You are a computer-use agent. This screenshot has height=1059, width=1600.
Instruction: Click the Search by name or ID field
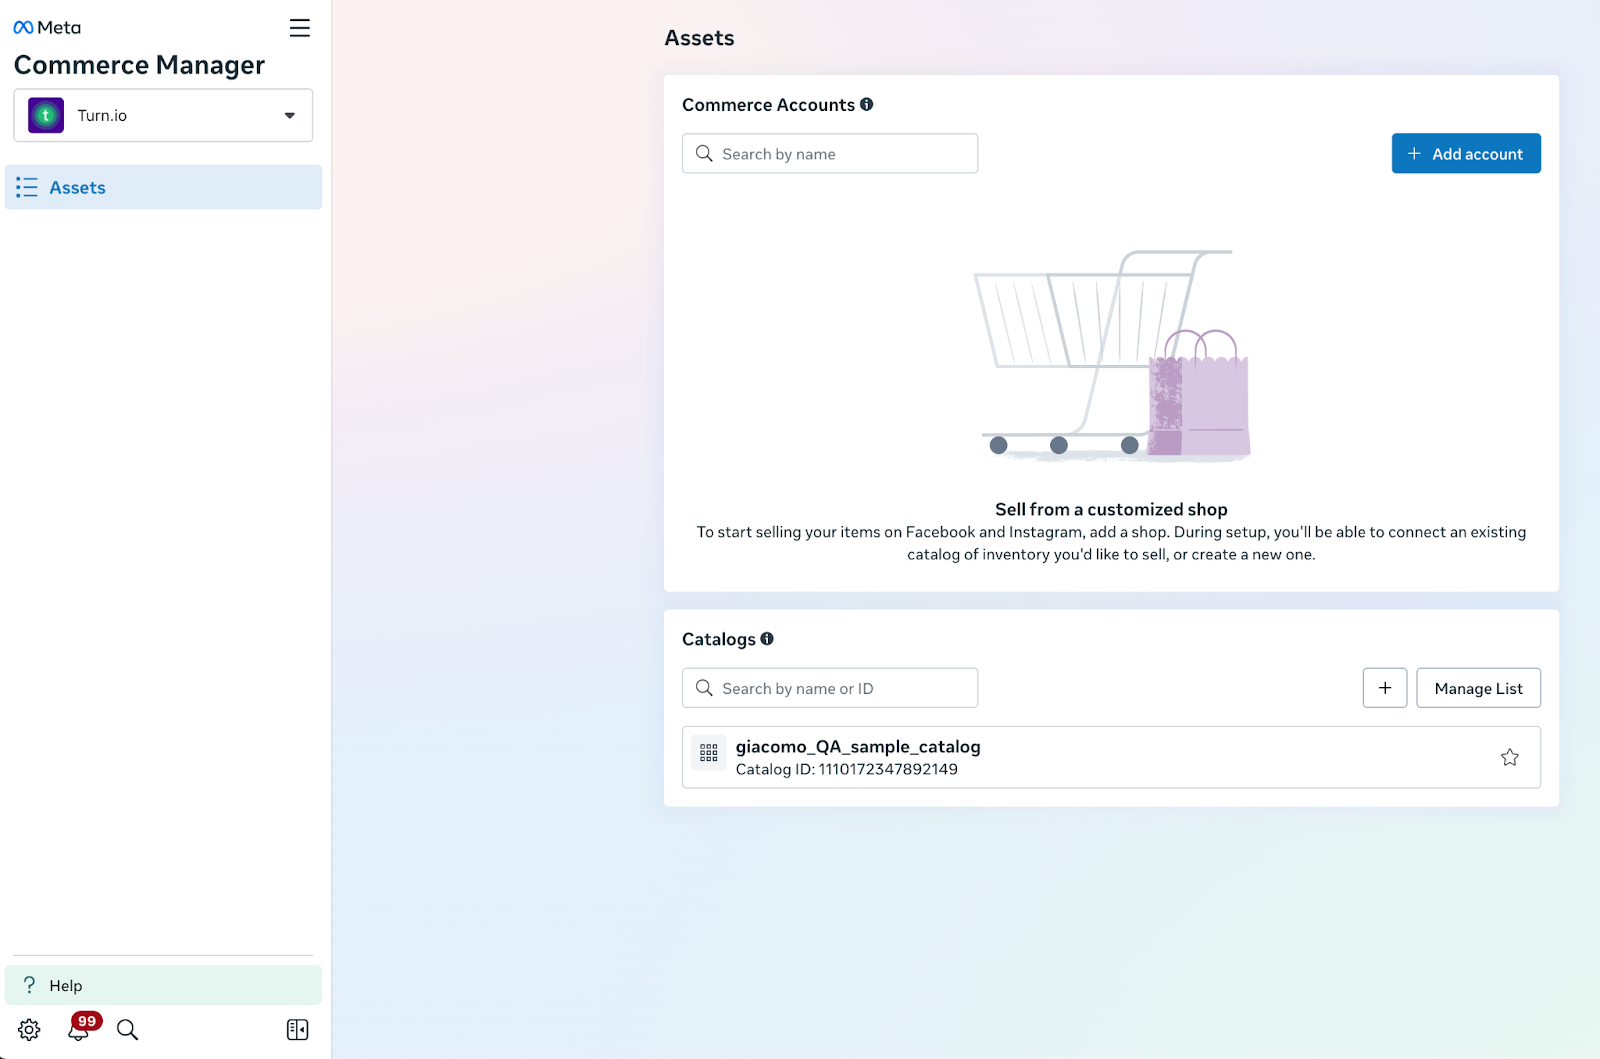coord(830,688)
